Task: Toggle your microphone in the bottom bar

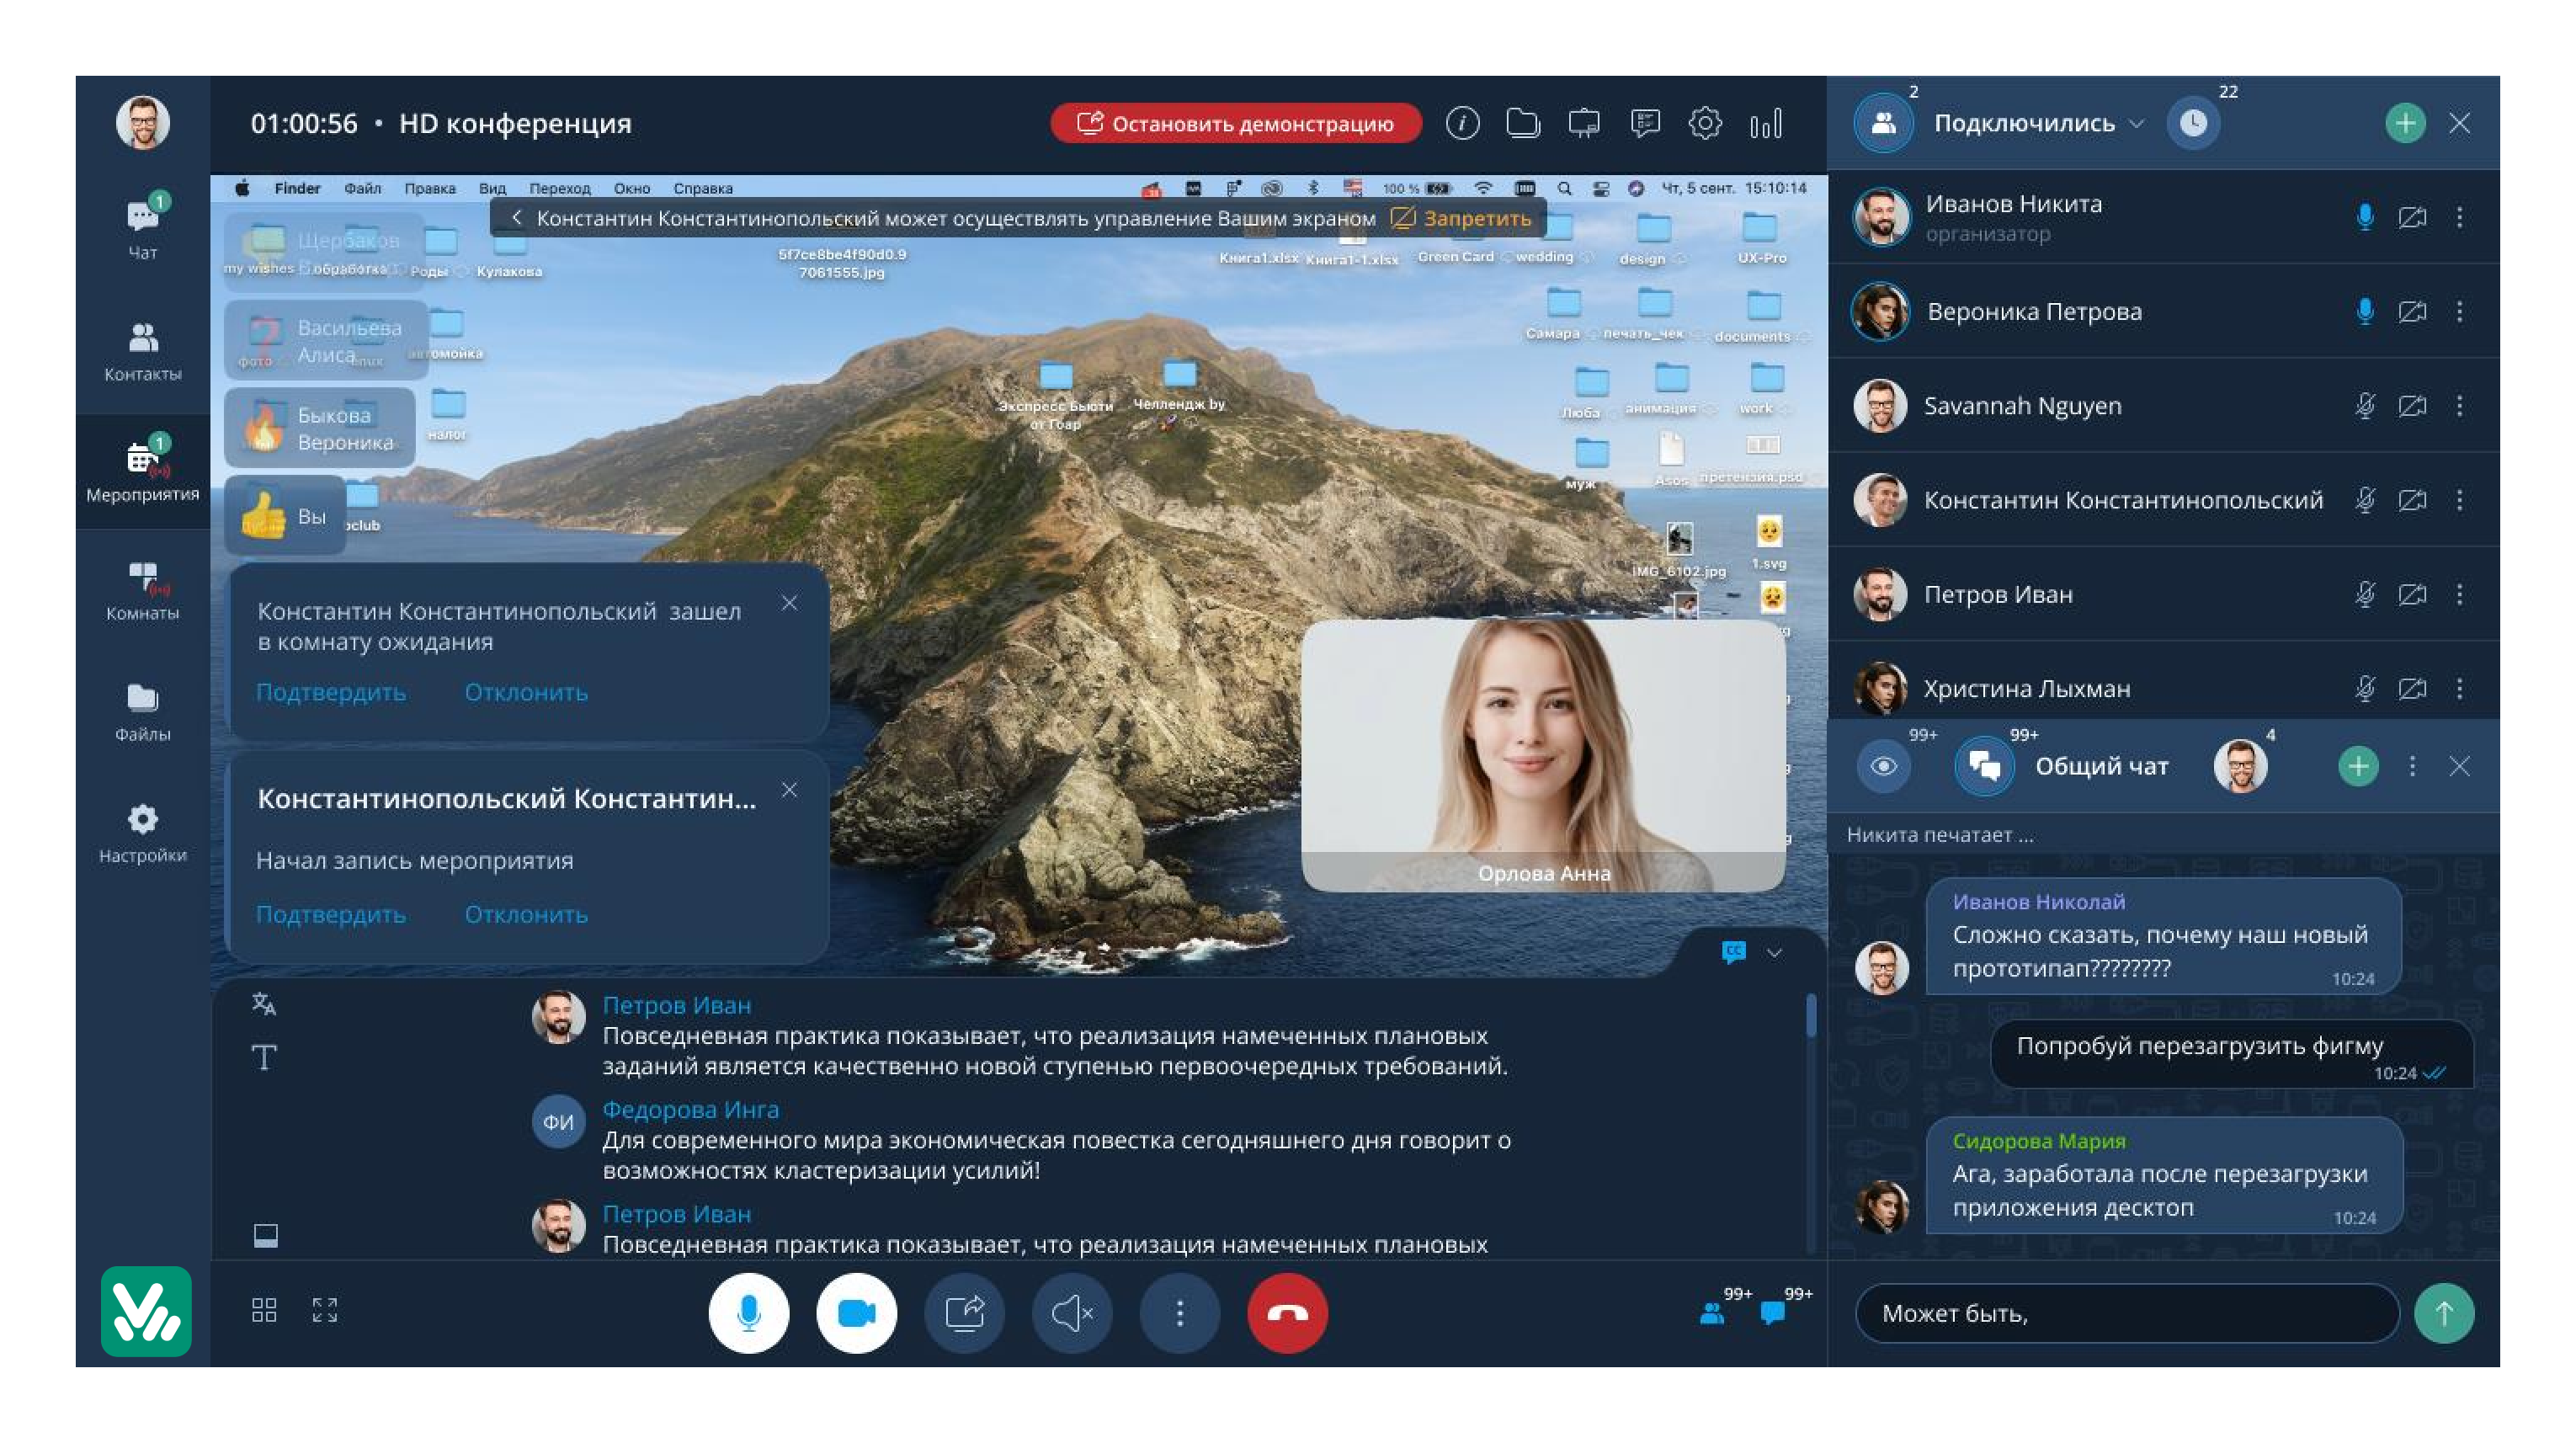Action: (749, 1313)
